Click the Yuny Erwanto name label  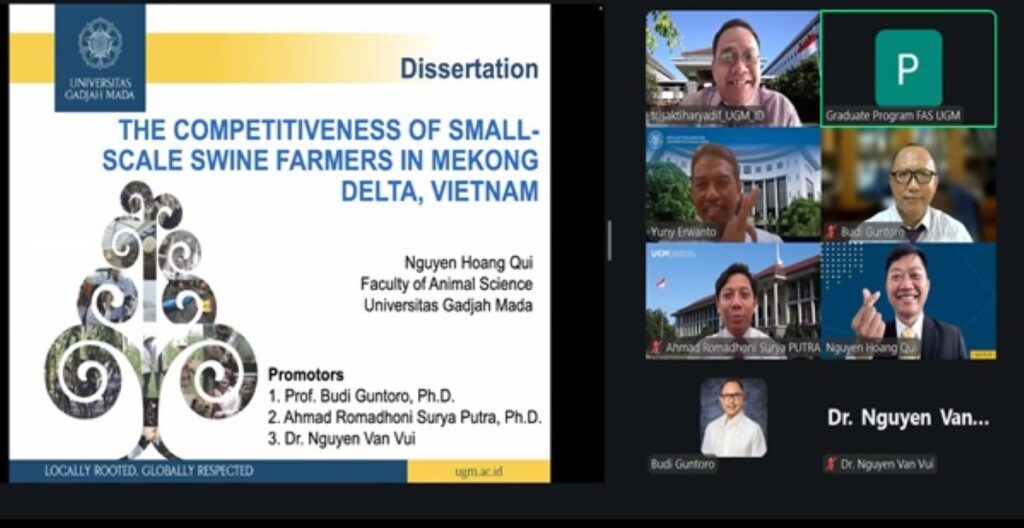[x=680, y=232]
